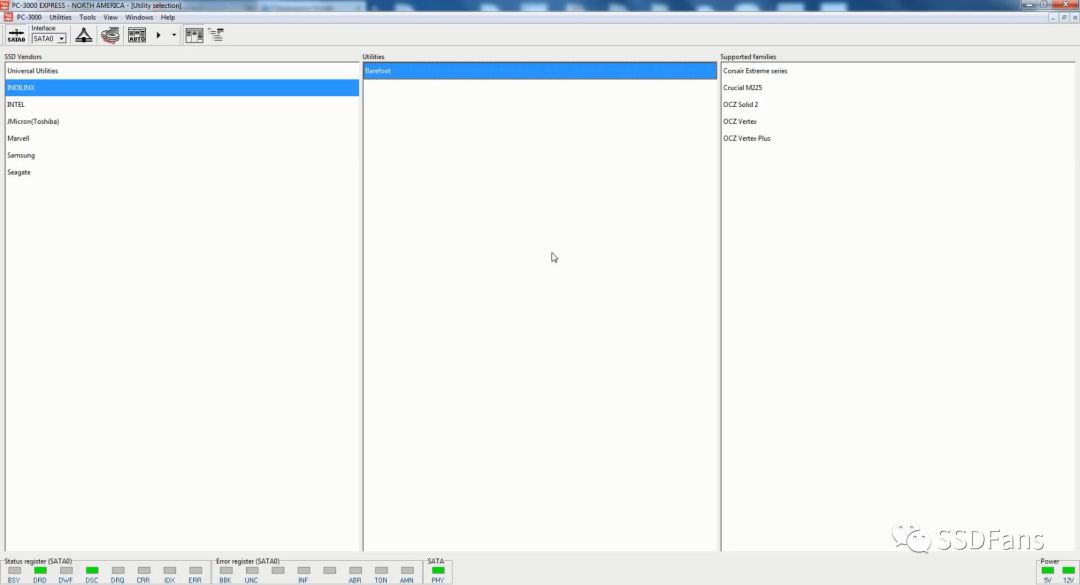Screen dimensions: 1080x585
Task: Open the View menu
Action: point(110,17)
